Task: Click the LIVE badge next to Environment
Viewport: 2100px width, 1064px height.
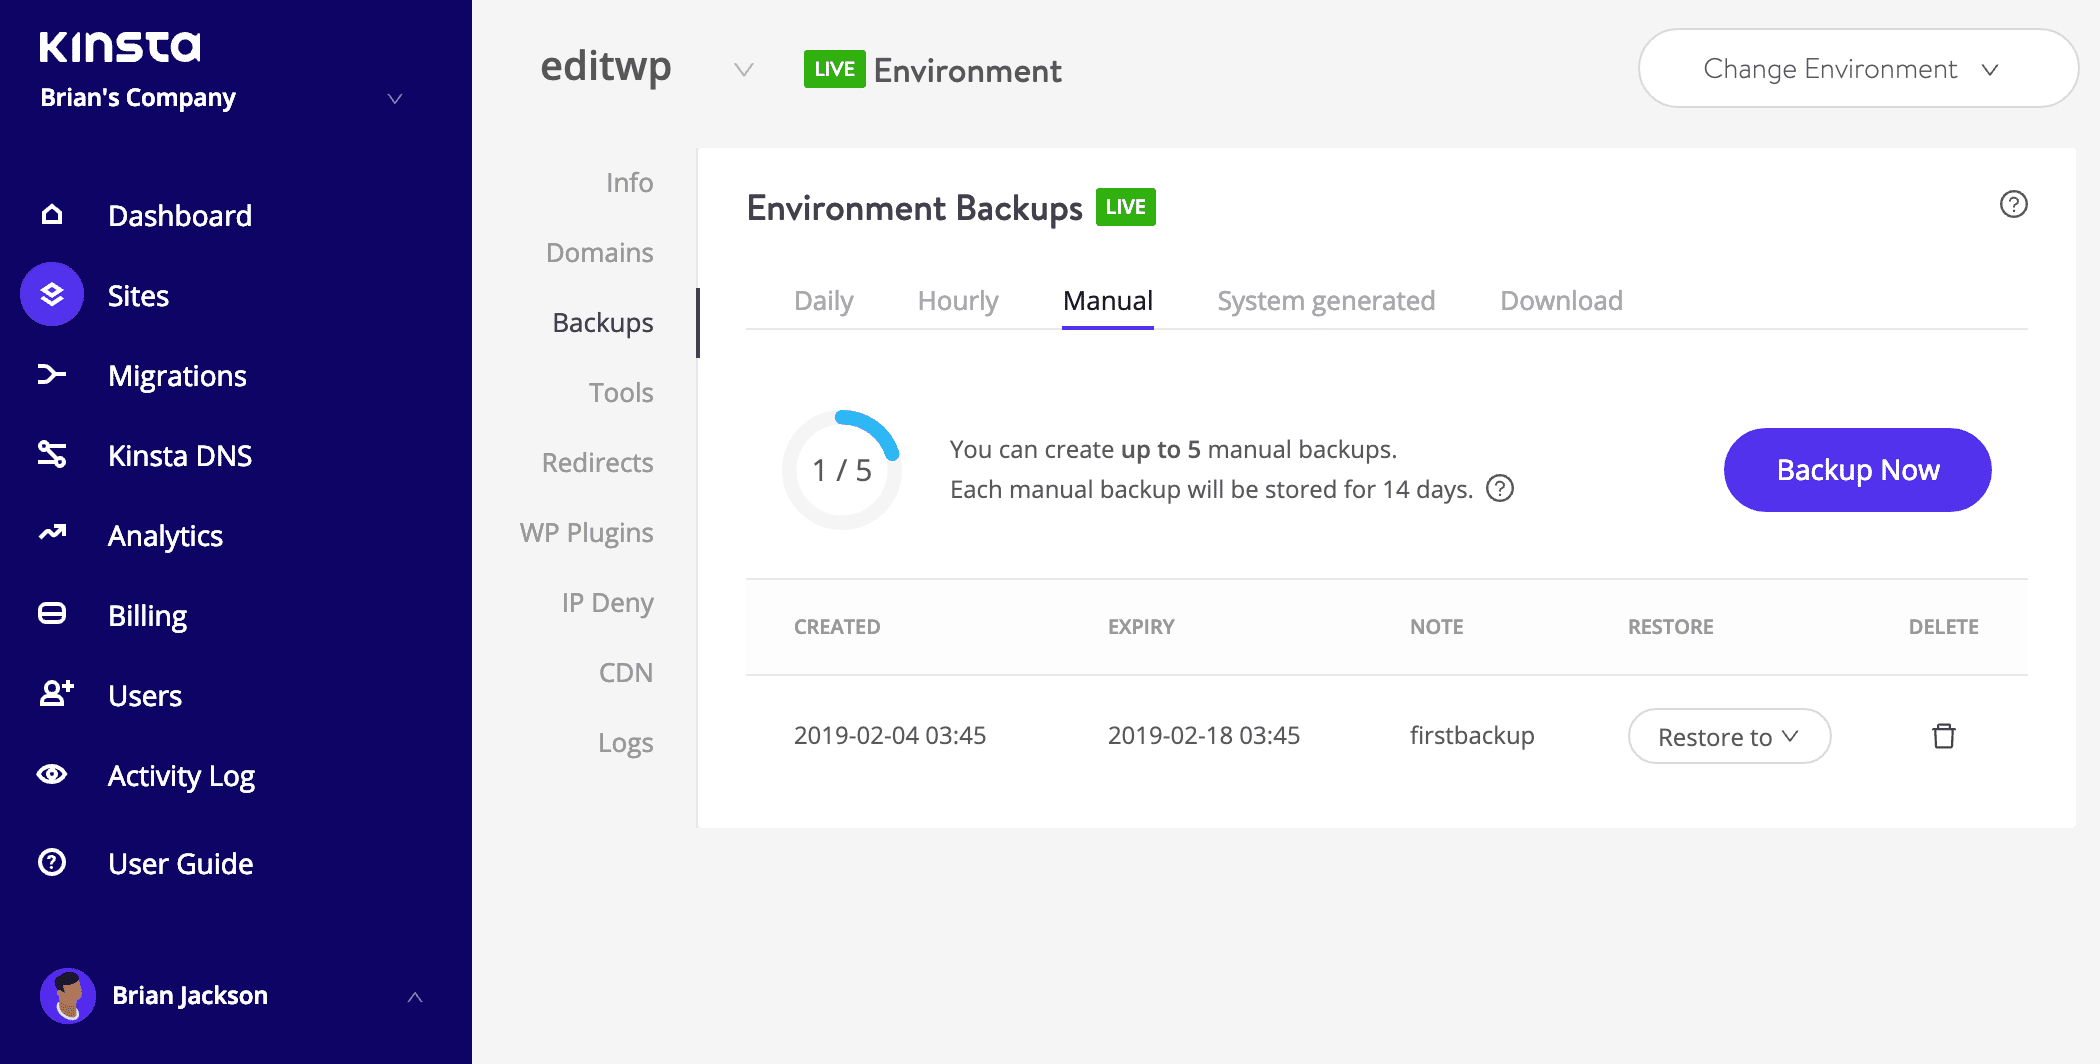Action: click(834, 68)
